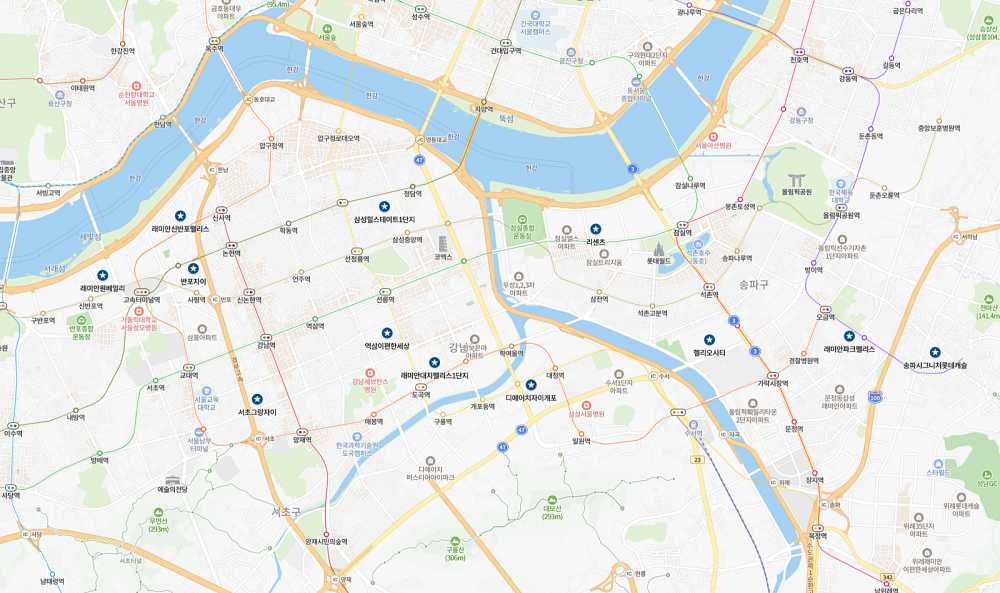
Task: Select the 서초그랑자이 star marker
Action: (x=257, y=399)
